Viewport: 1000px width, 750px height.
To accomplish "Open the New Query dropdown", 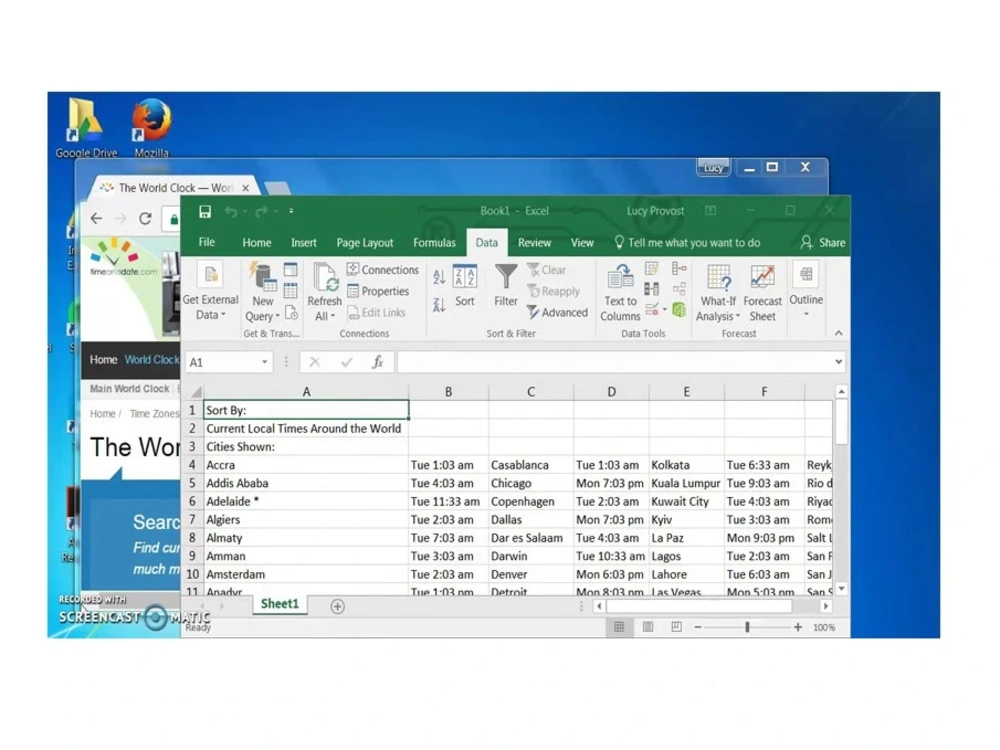I will pyautogui.click(x=262, y=291).
